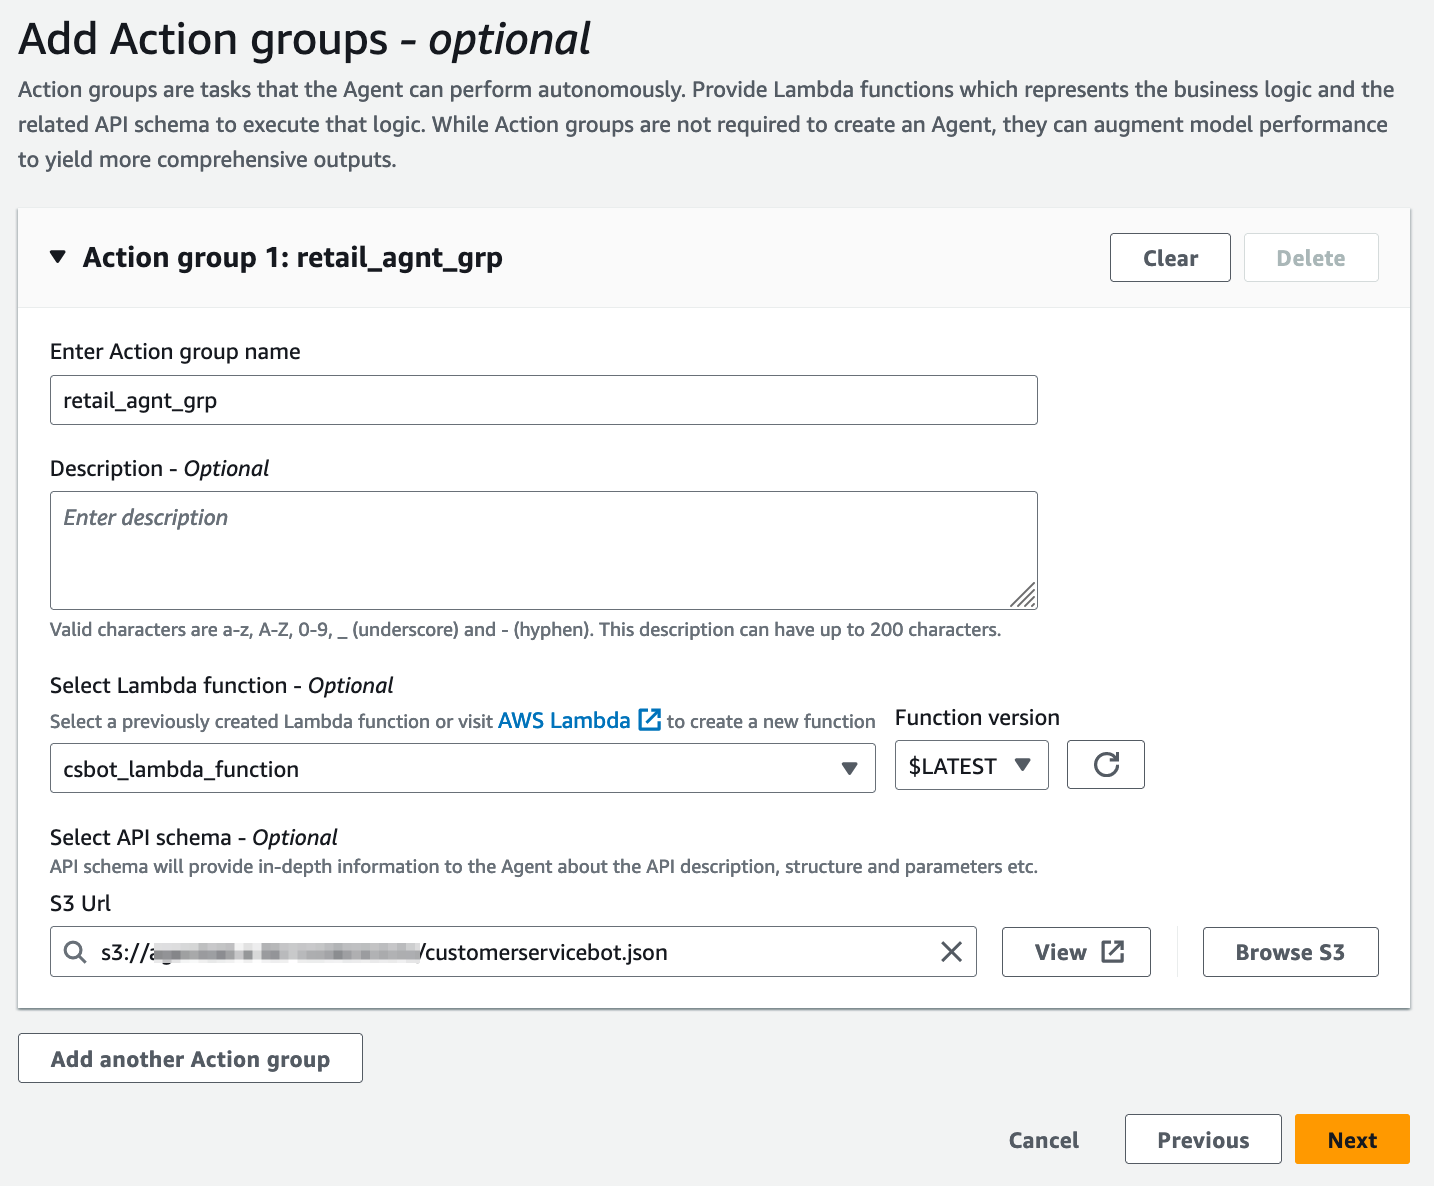Image resolution: width=1434 pixels, height=1186 pixels.
Task: Go back using the Previous button
Action: tap(1203, 1139)
